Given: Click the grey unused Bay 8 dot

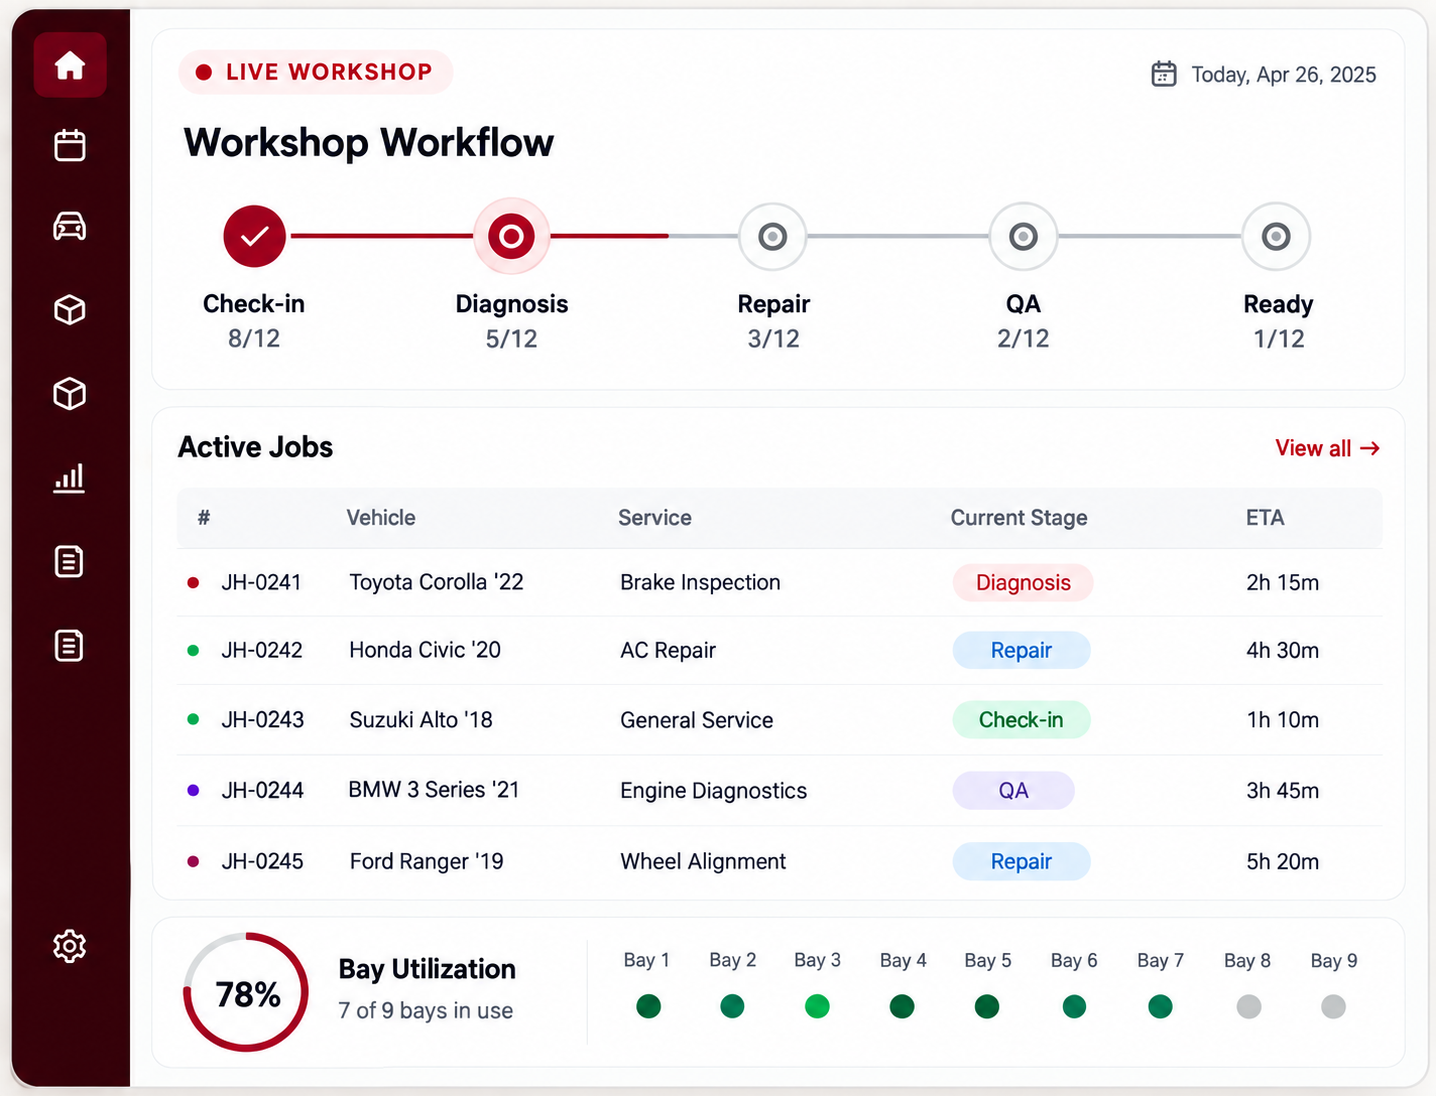Looking at the screenshot, I should (x=1248, y=1006).
